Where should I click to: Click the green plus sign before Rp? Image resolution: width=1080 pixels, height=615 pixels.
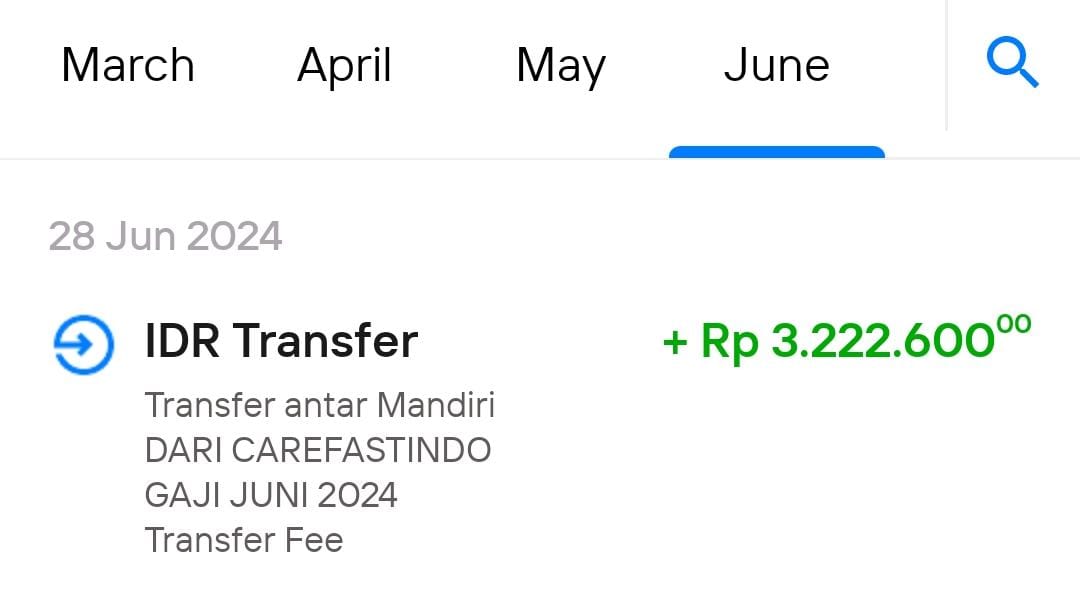[675, 342]
